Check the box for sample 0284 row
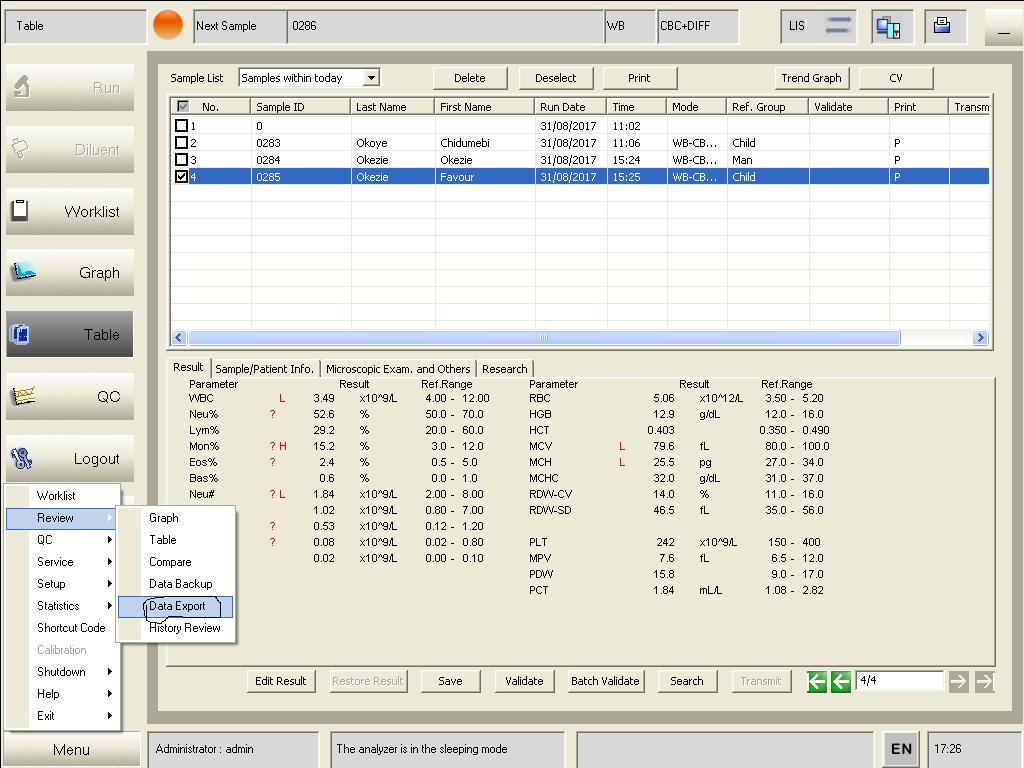The height and width of the screenshot is (768, 1024). tap(182, 159)
